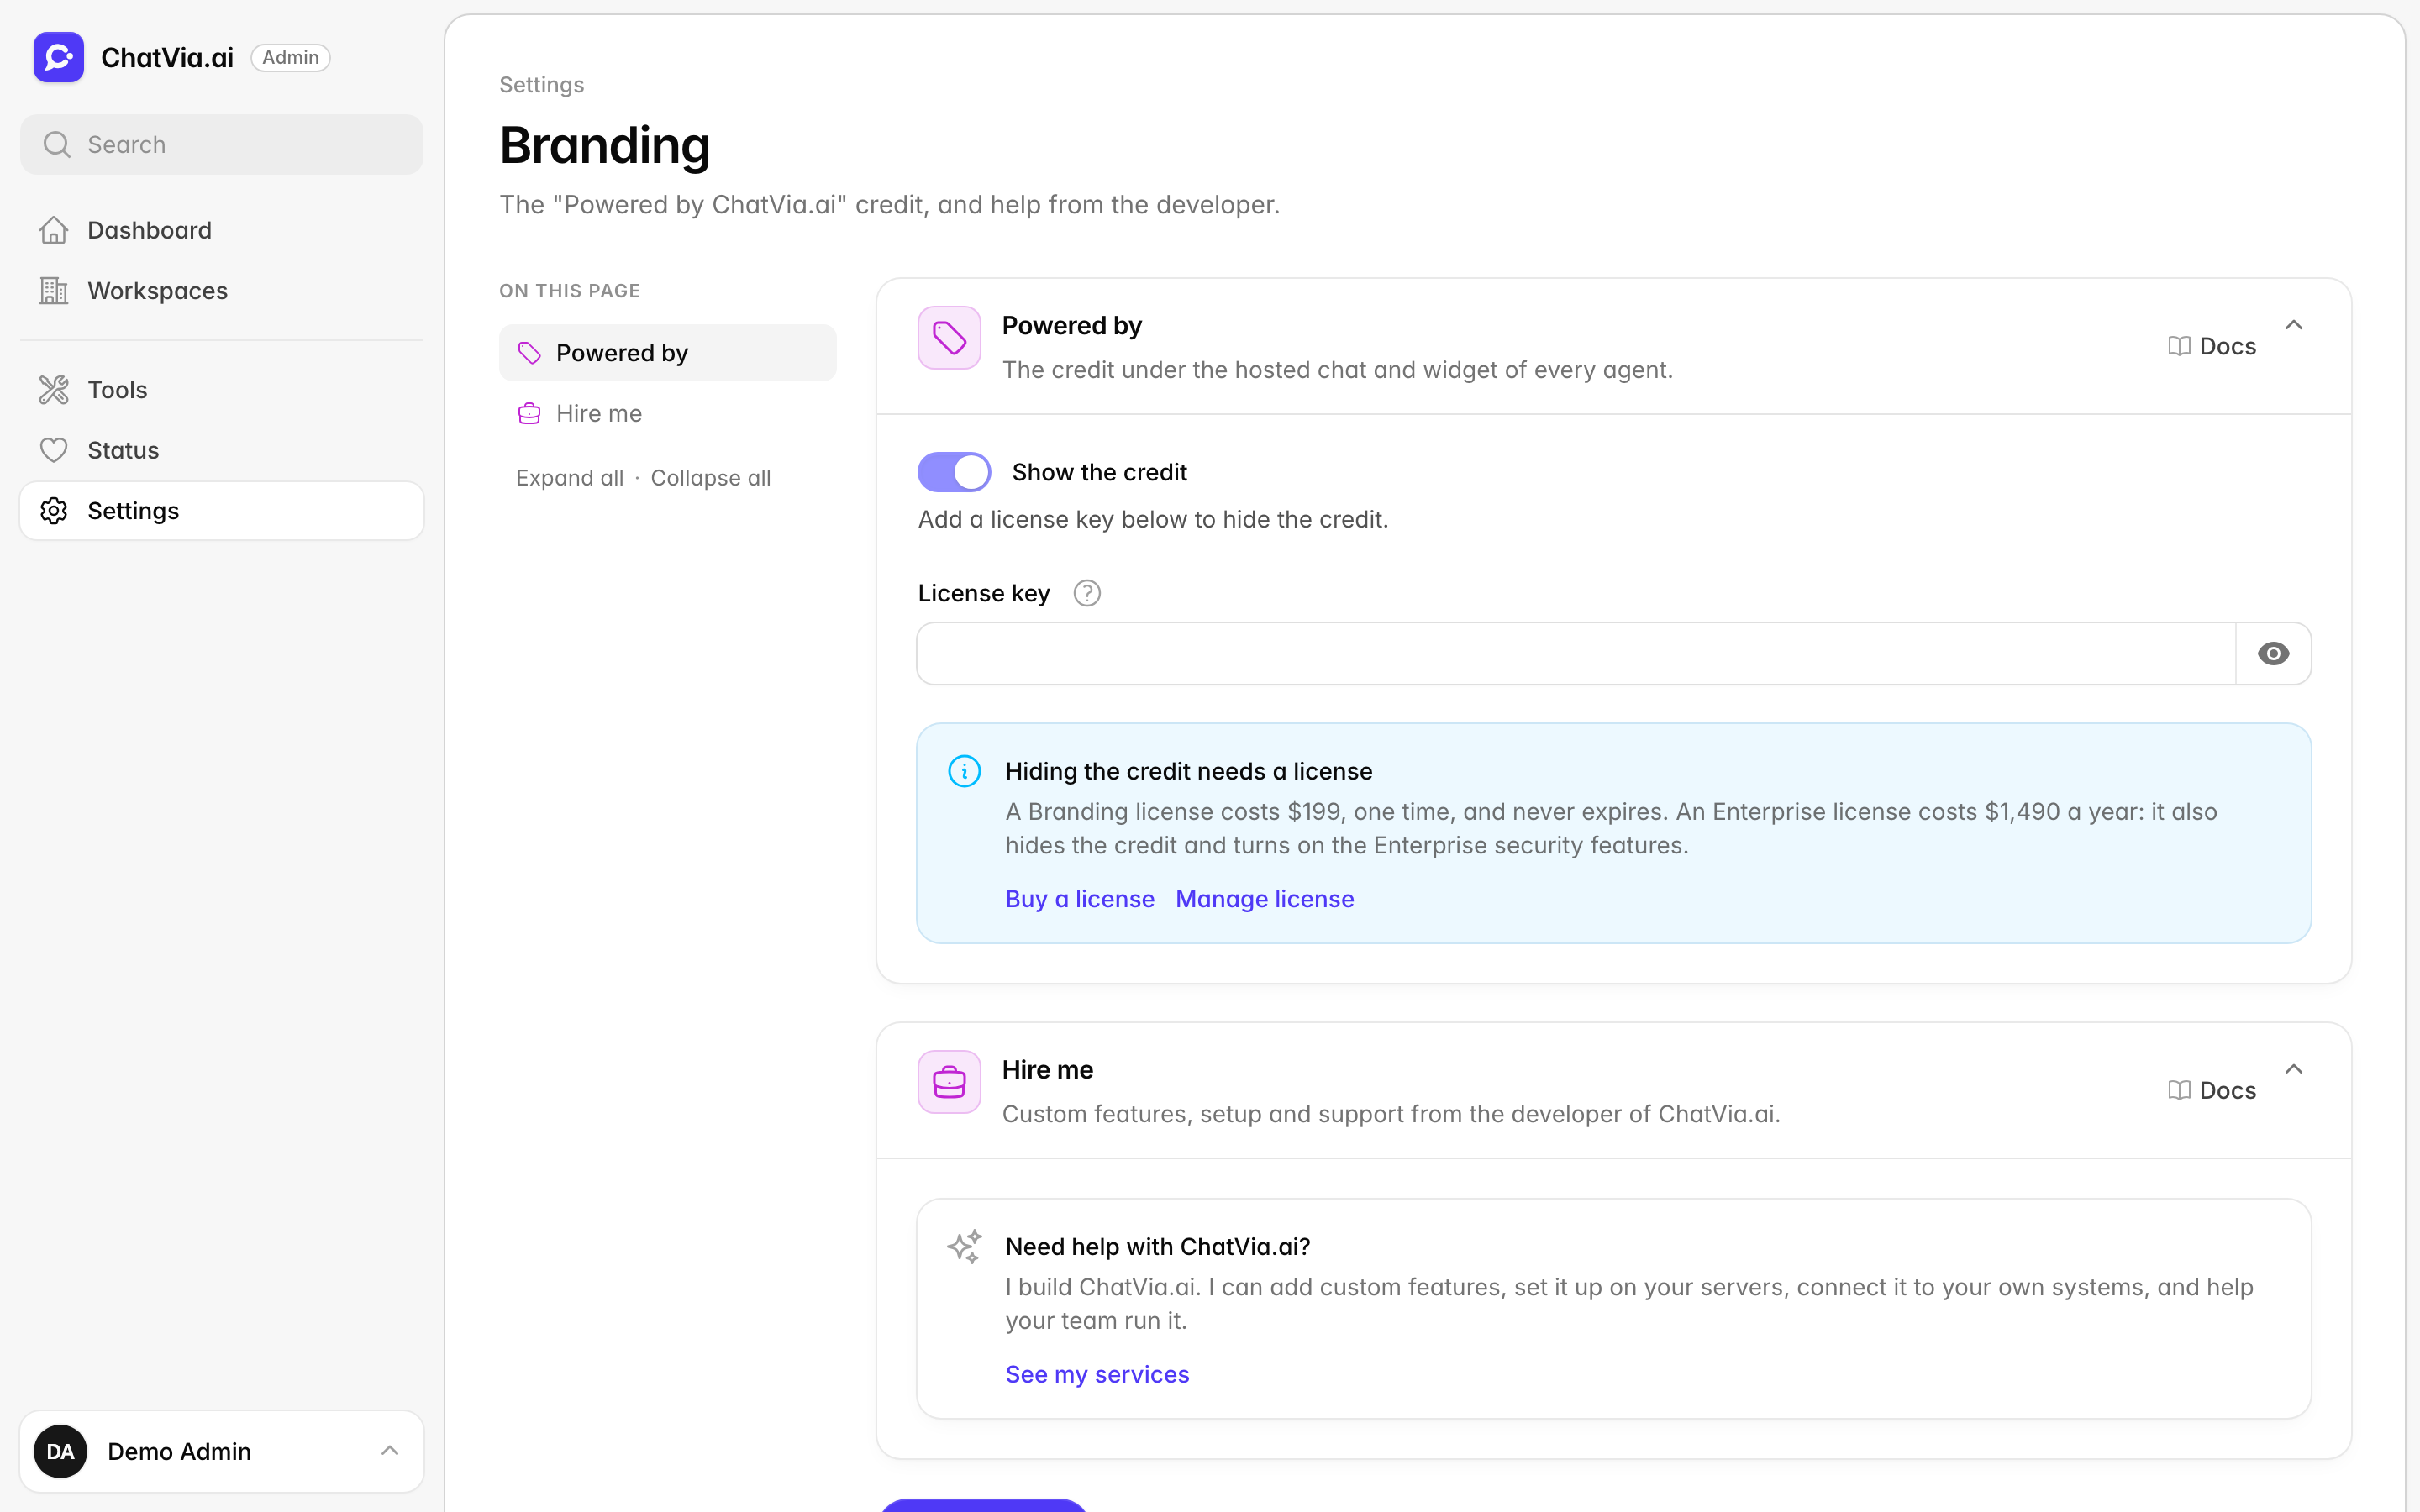The image size is (2420, 1512).
Task: Open Tools in the sidebar
Action: [x=222, y=389]
